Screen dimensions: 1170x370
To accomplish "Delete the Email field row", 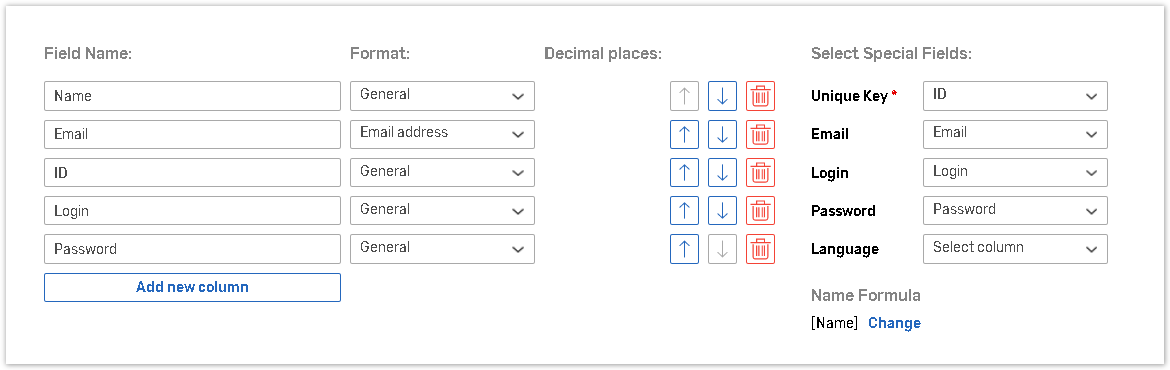I will tap(760, 134).
